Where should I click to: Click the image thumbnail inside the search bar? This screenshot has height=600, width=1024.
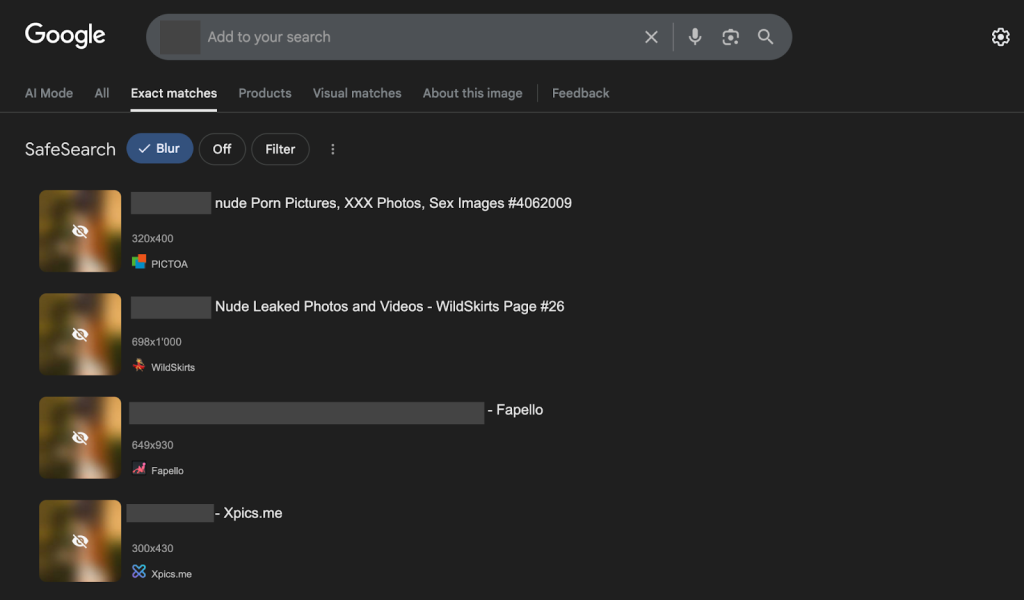[180, 37]
